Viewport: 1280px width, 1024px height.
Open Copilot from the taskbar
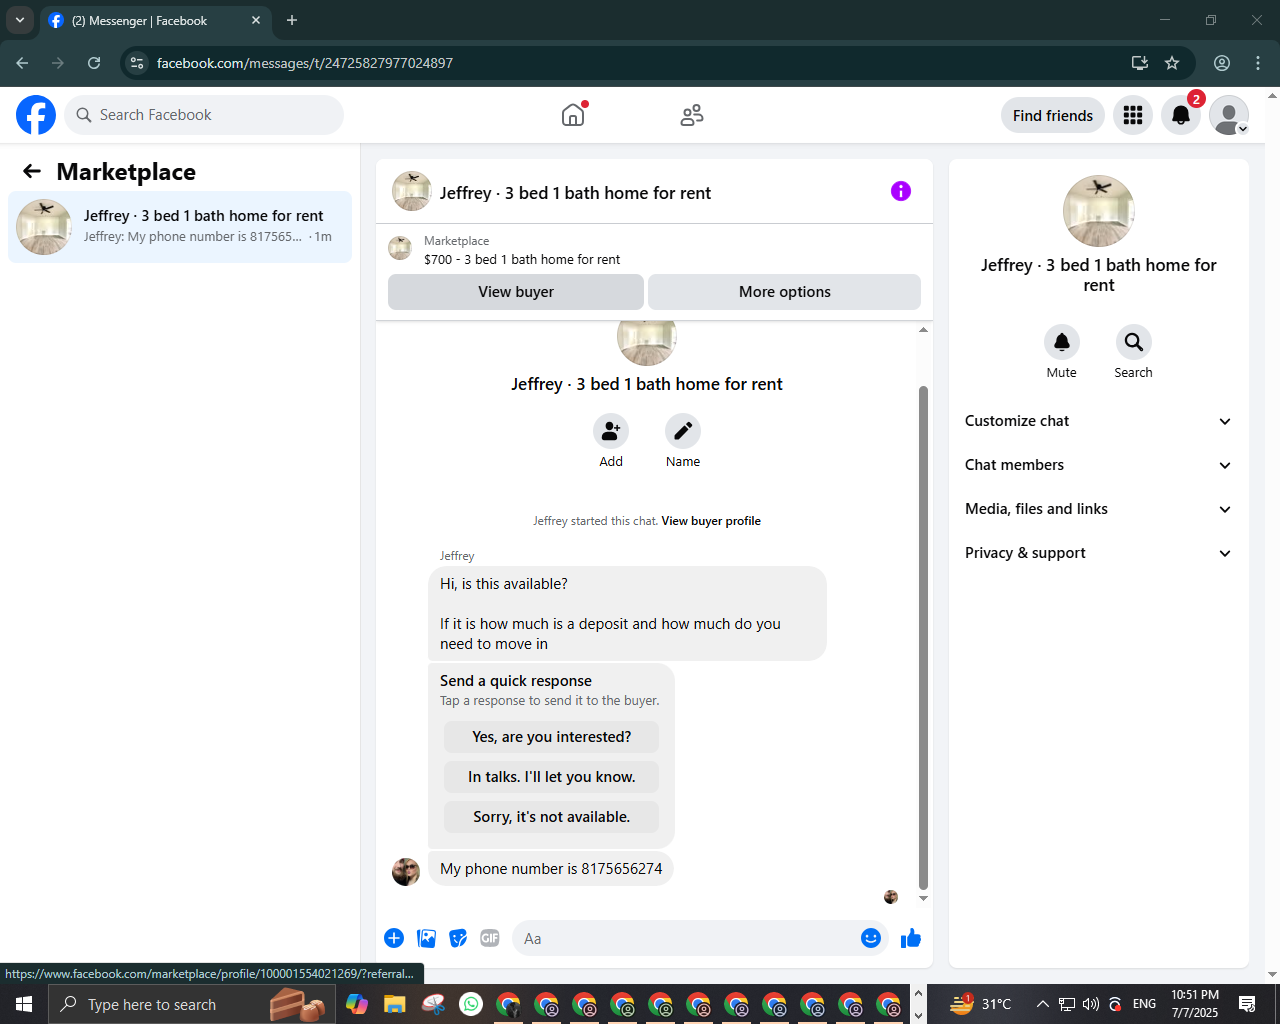pyautogui.click(x=357, y=1004)
